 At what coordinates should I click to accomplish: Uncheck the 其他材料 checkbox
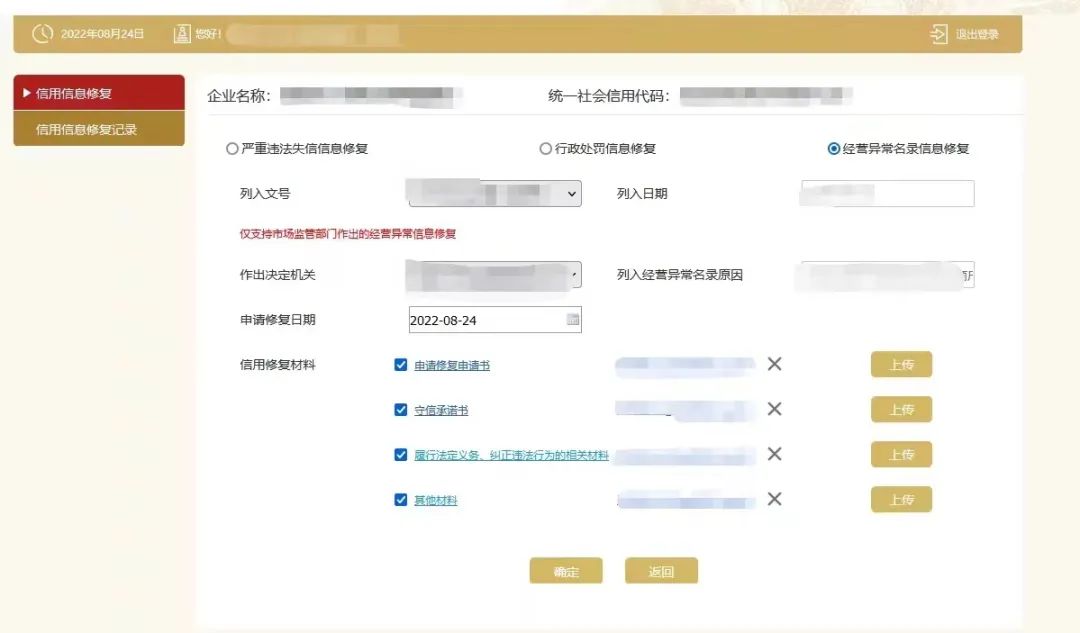(401, 500)
